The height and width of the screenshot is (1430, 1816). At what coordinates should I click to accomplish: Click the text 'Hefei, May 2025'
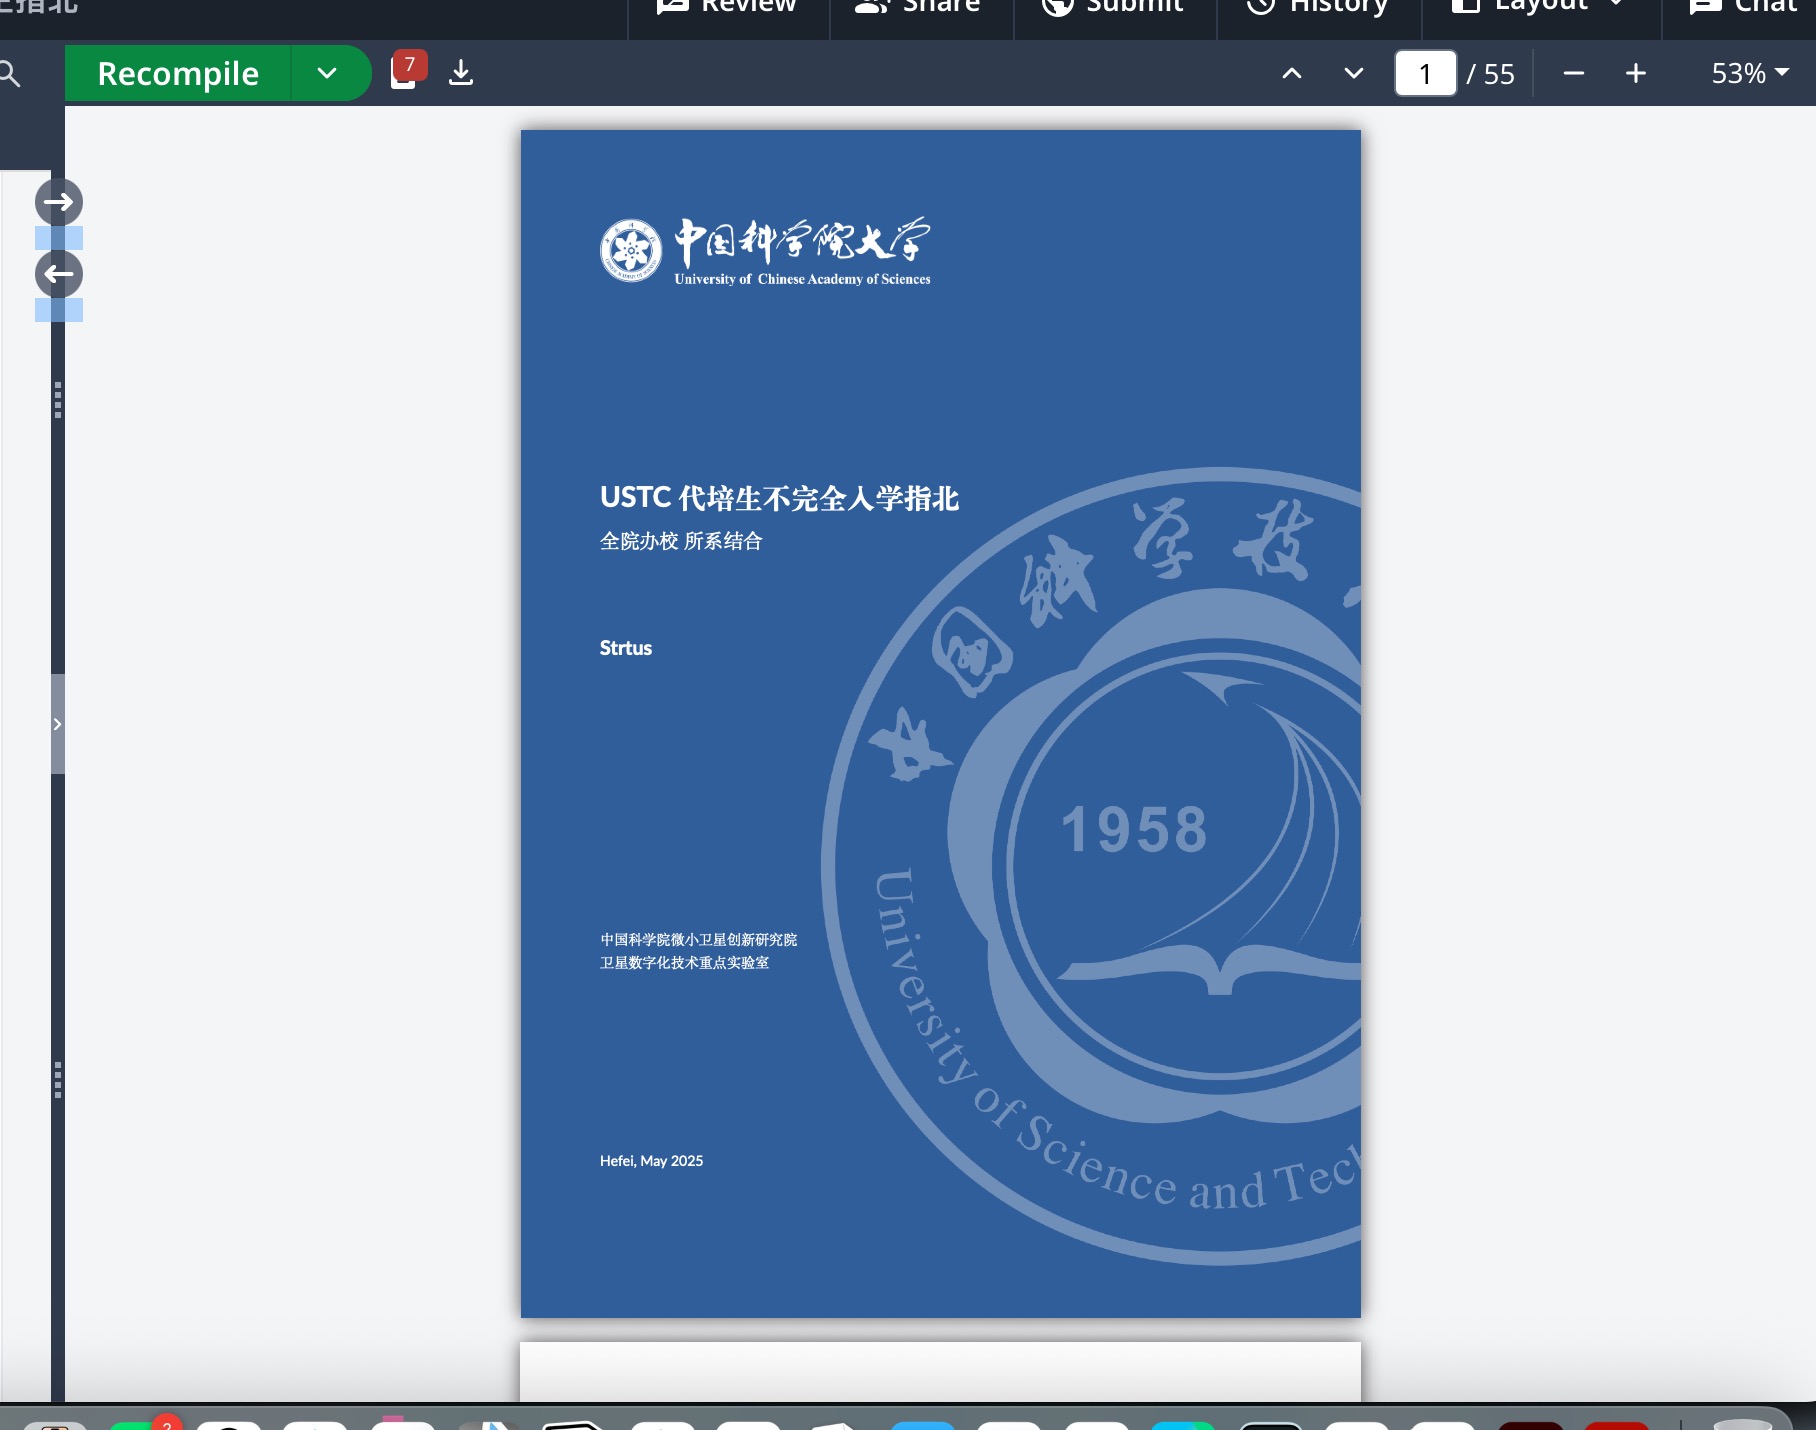coord(651,1161)
